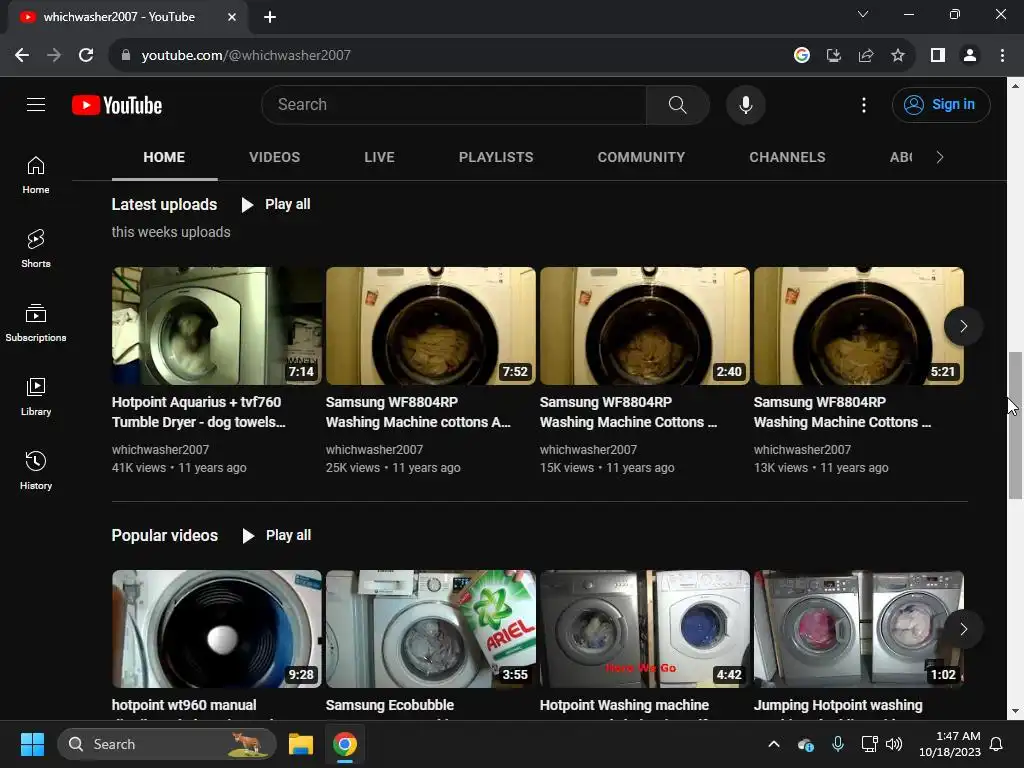
Task: Open the 3:55 Samsung Ecobubble Ariel thumbnail
Action: click(x=430, y=629)
